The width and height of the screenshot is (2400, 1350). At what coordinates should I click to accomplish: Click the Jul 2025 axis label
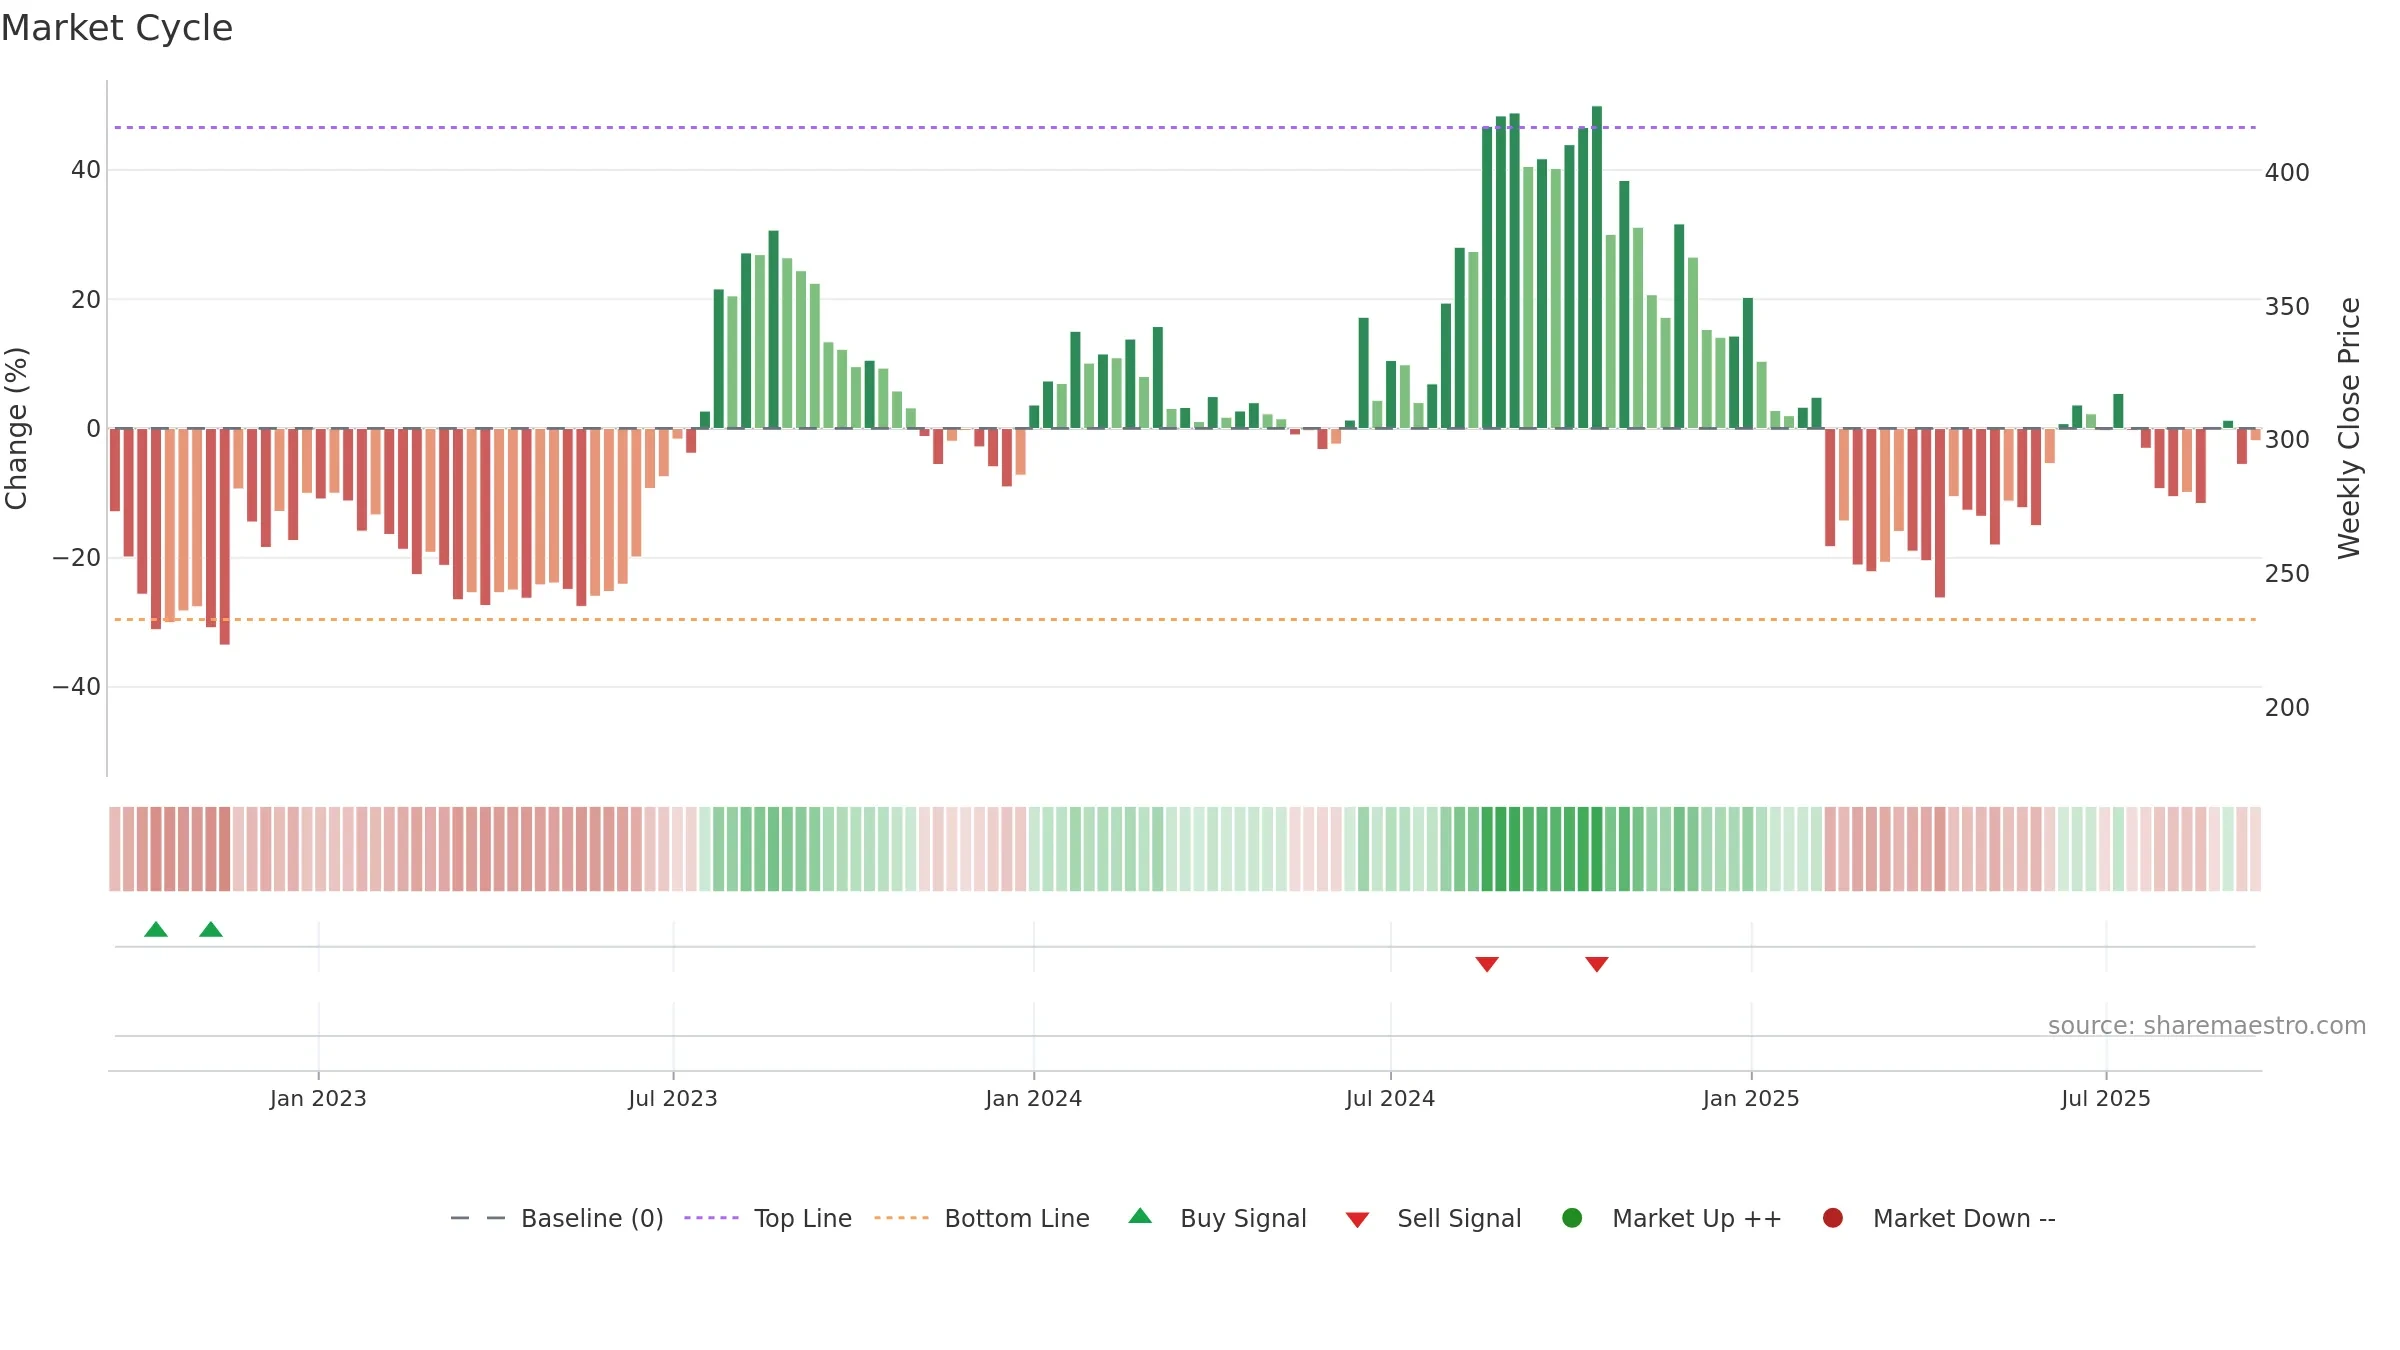pyautogui.click(x=2106, y=1099)
